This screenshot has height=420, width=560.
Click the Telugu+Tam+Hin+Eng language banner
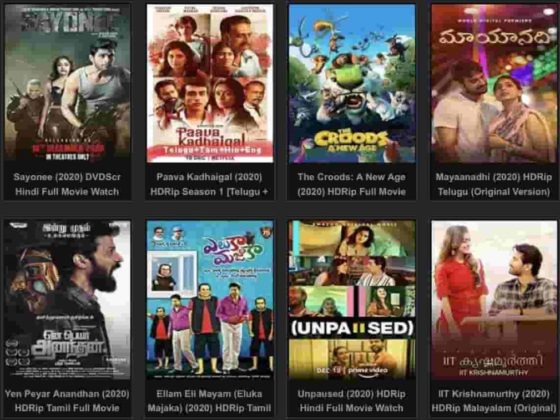211,150
